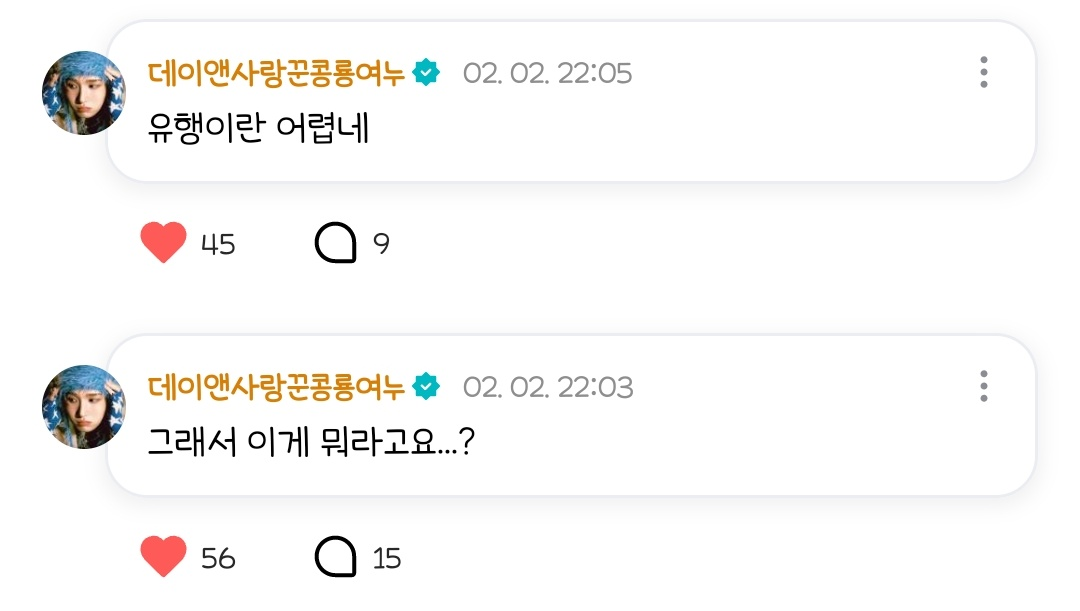The width and height of the screenshot is (1080, 611).
Task: Click the username 데이앤사랑꾼콩룡여누 on the 22:03 post
Action: [x=276, y=386]
